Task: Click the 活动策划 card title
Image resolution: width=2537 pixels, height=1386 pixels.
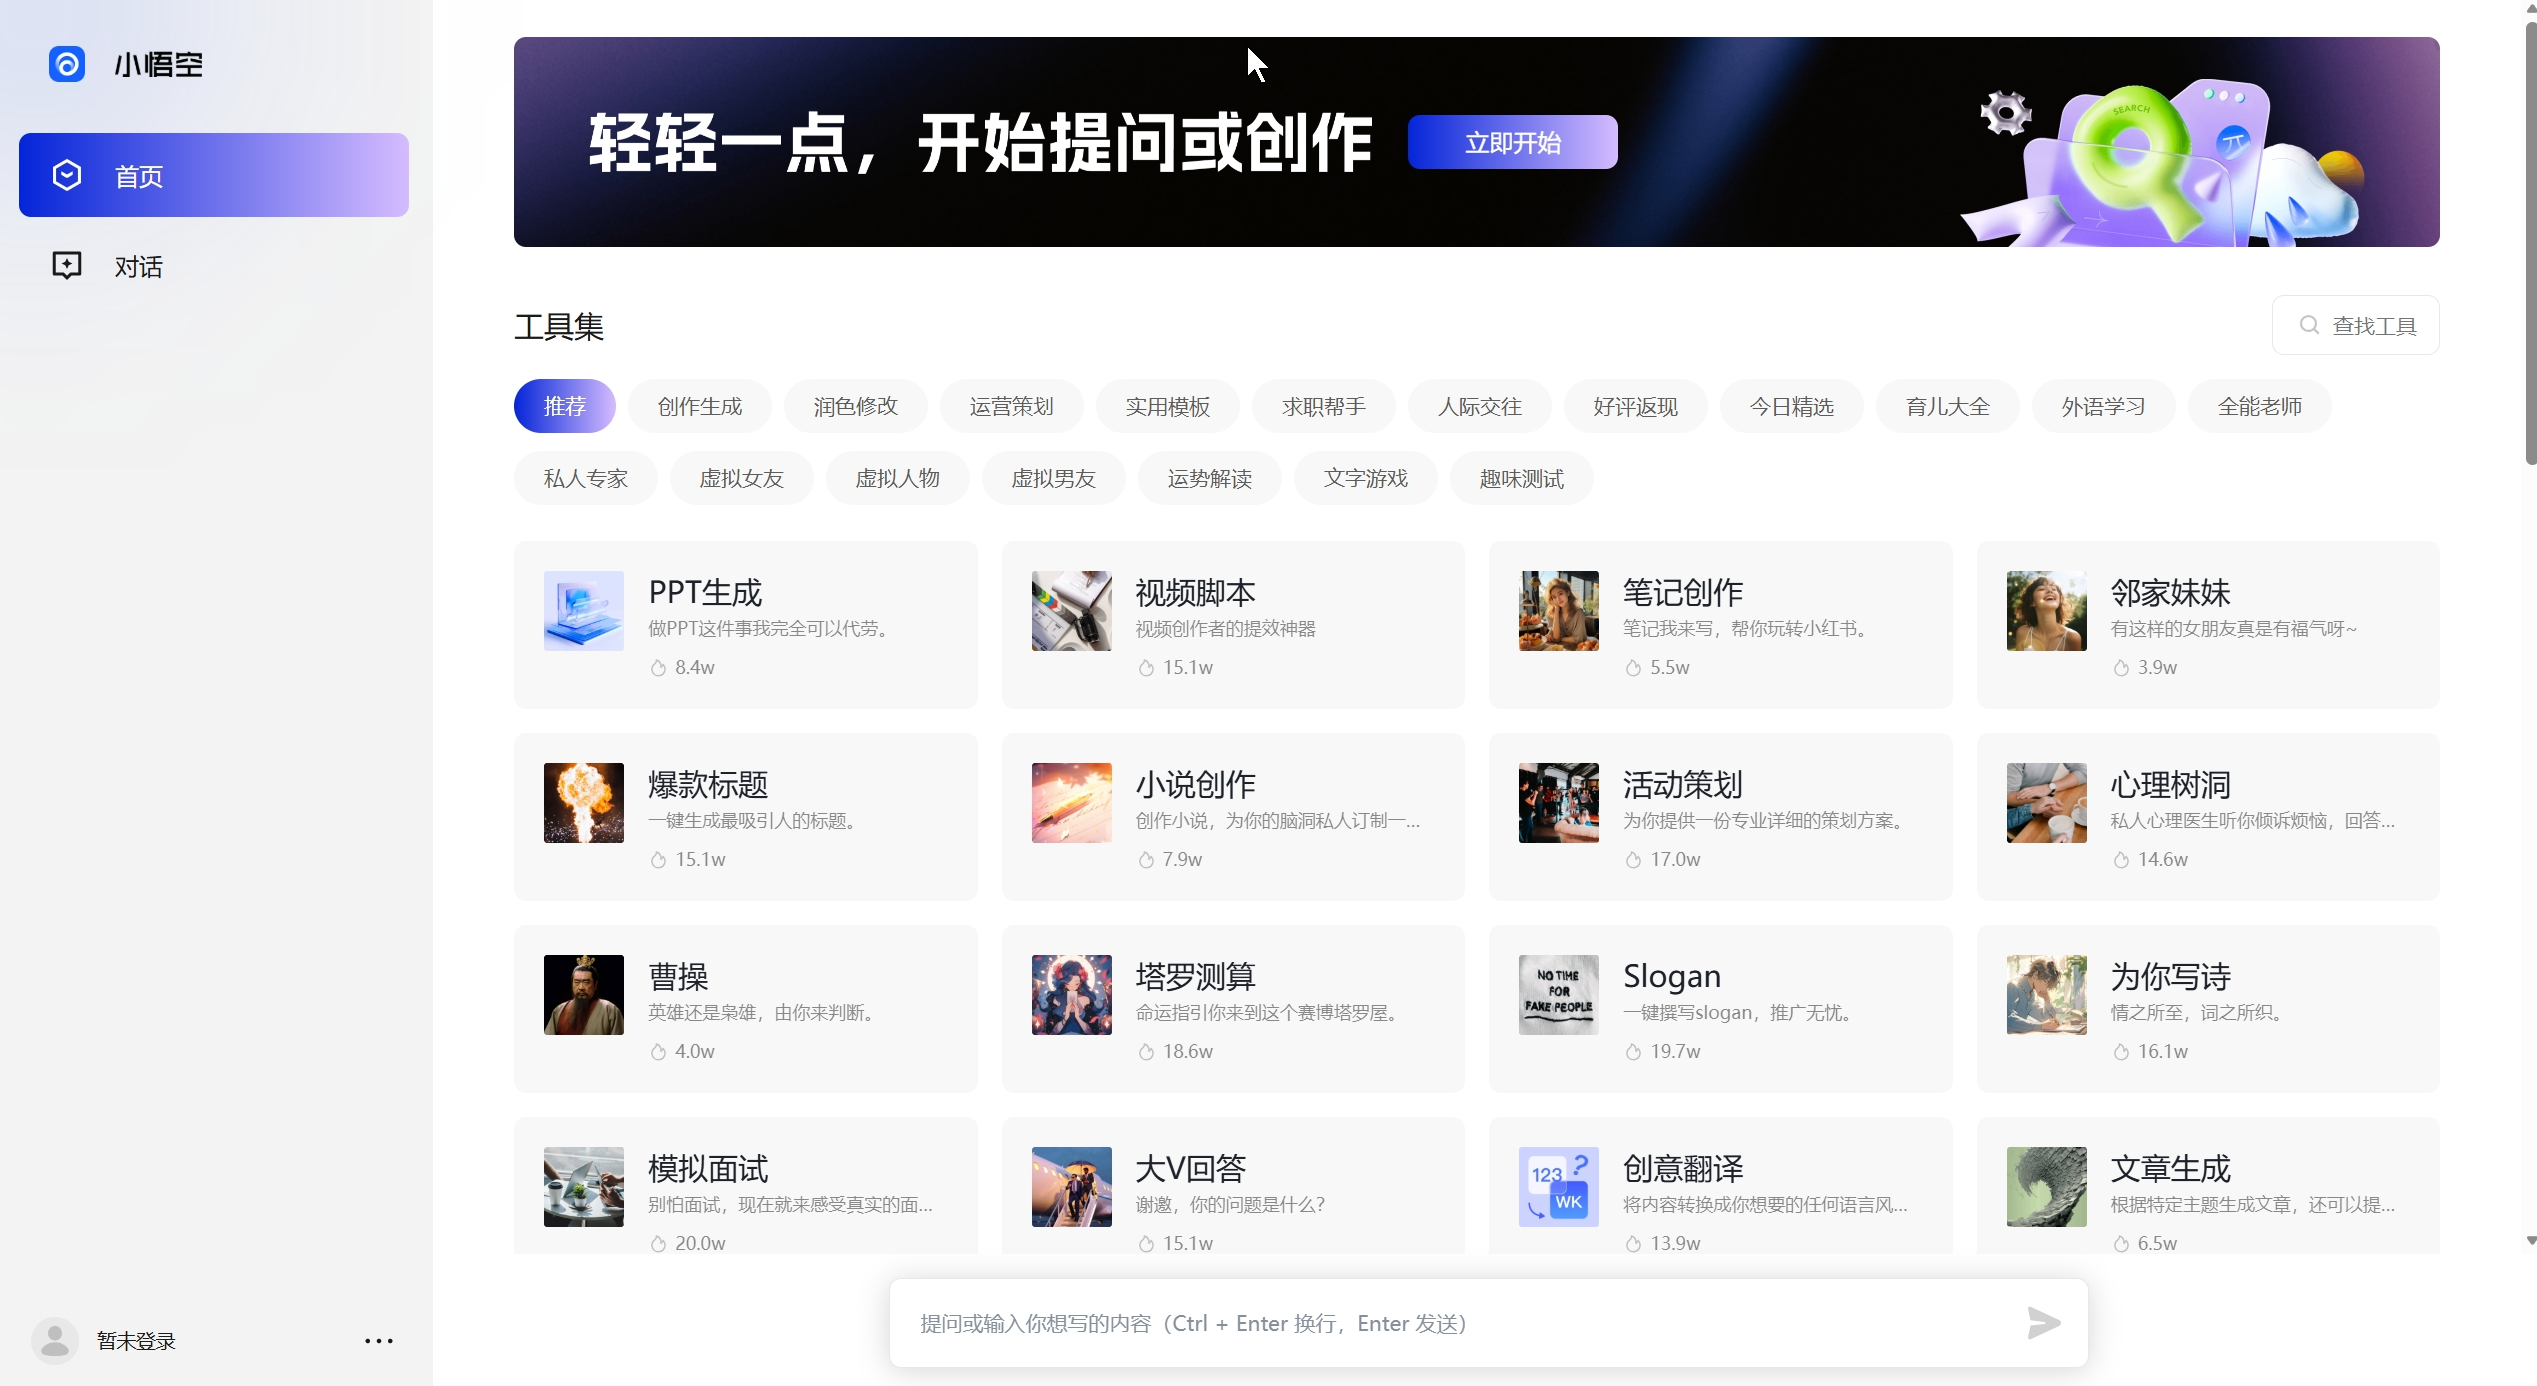Action: coord(1683,785)
